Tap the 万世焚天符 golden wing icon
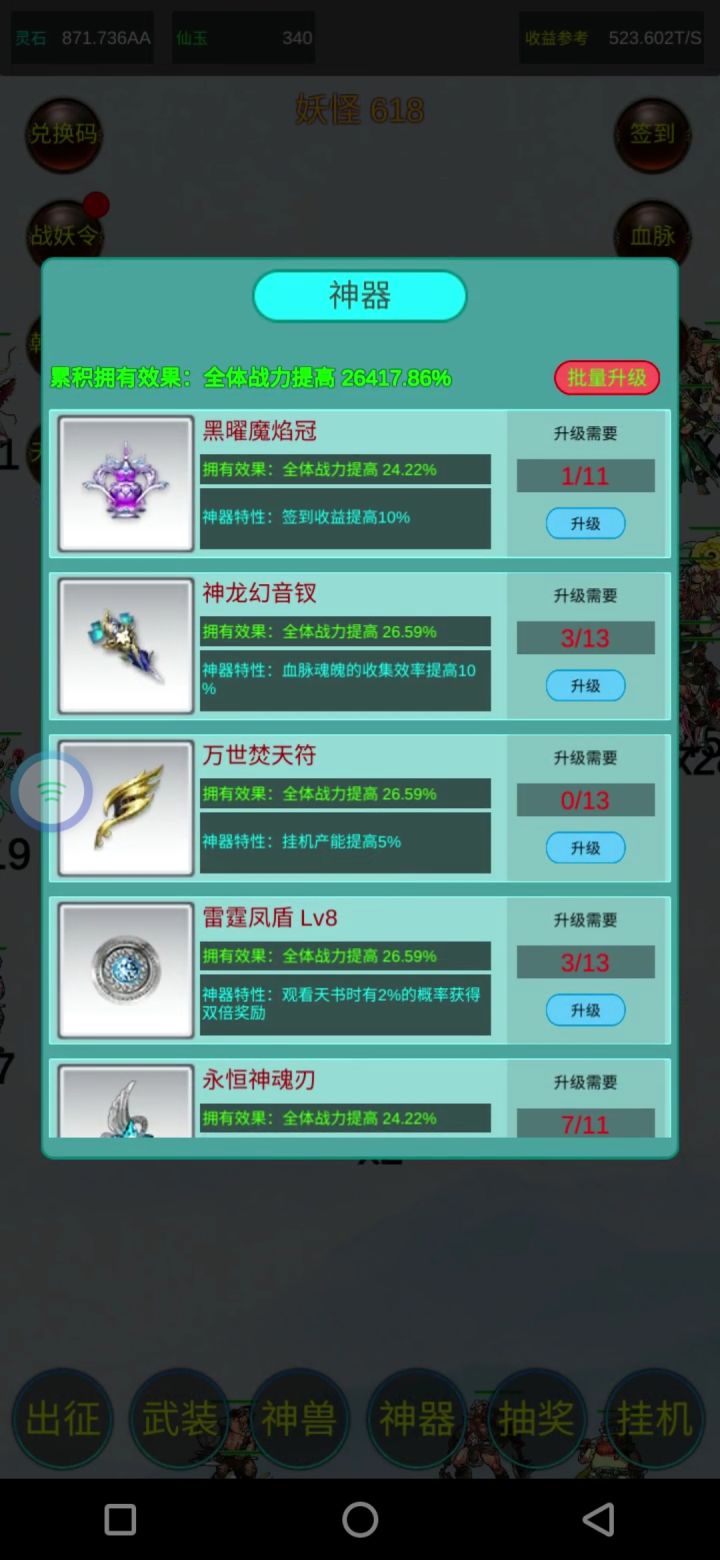 tap(126, 808)
